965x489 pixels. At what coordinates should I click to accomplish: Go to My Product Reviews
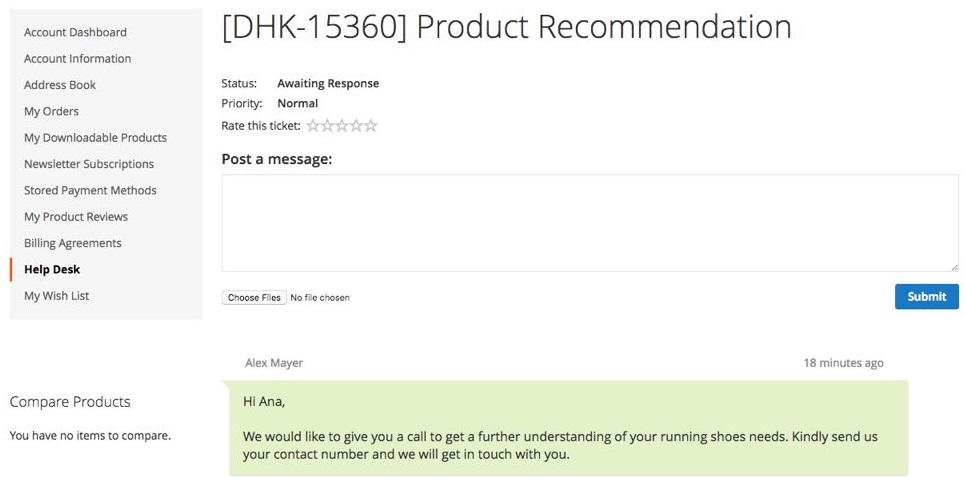76,217
